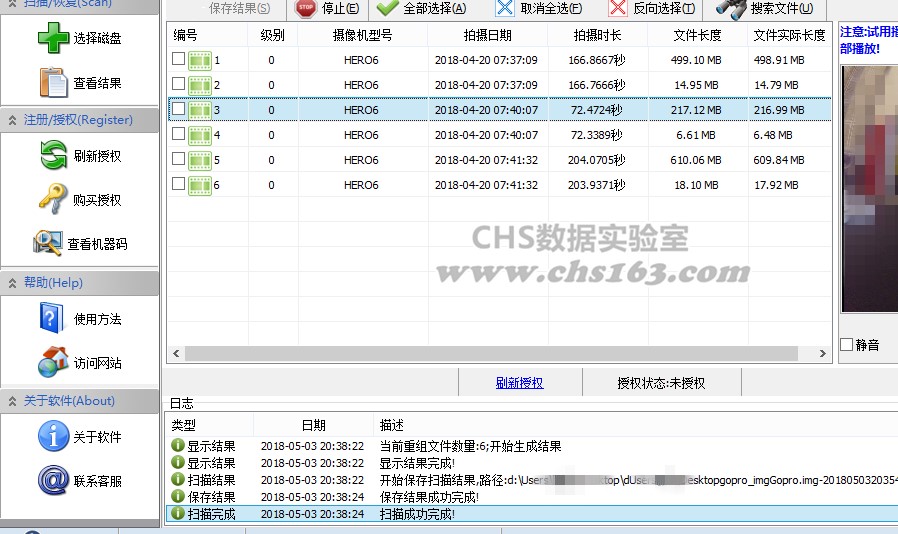The width and height of the screenshot is (898, 534).
Task: Tick the checkbox for video 2
Action: (x=179, y=84)
